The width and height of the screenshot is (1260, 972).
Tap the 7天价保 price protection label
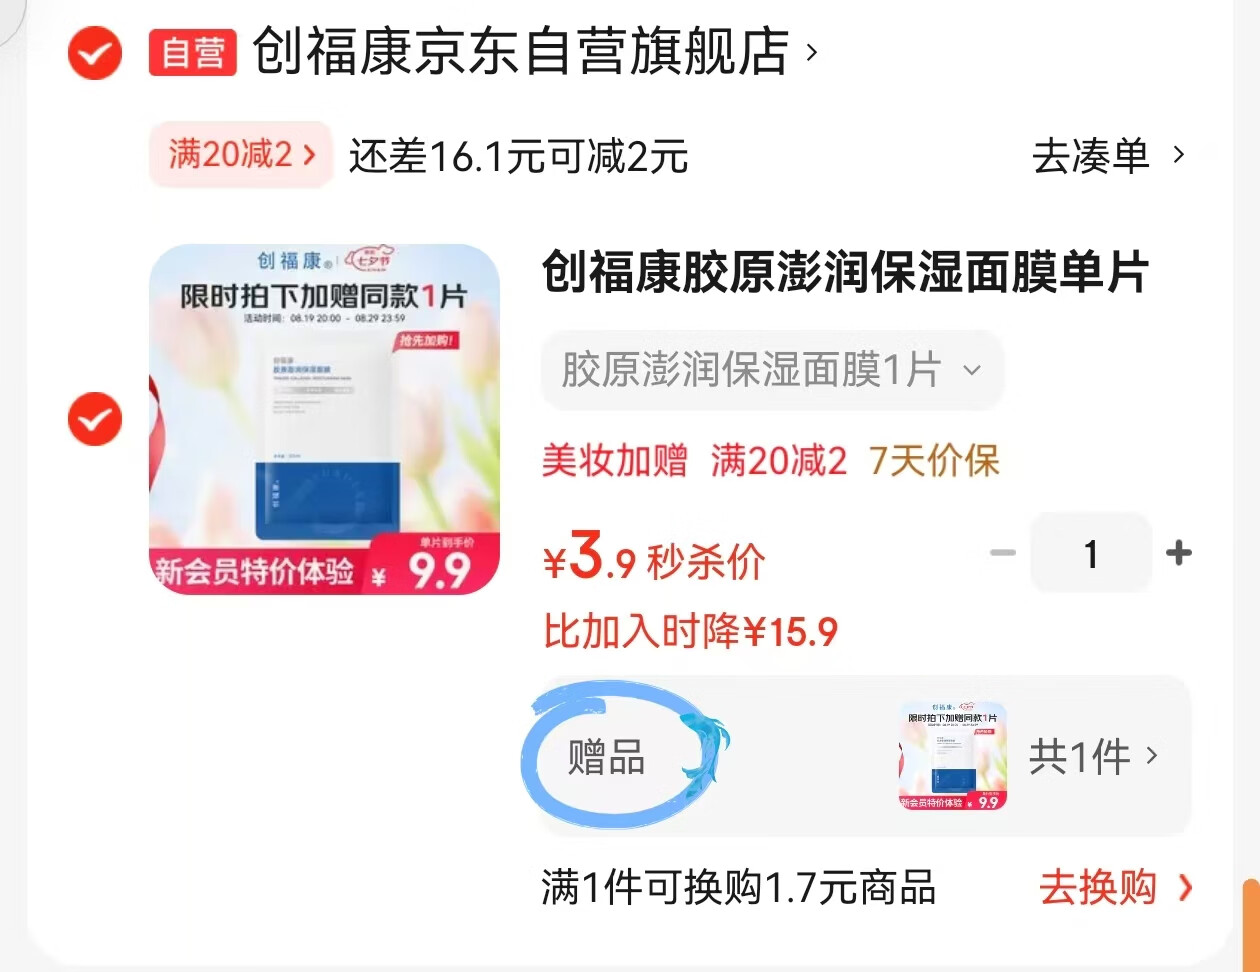[x=935, y=461]
